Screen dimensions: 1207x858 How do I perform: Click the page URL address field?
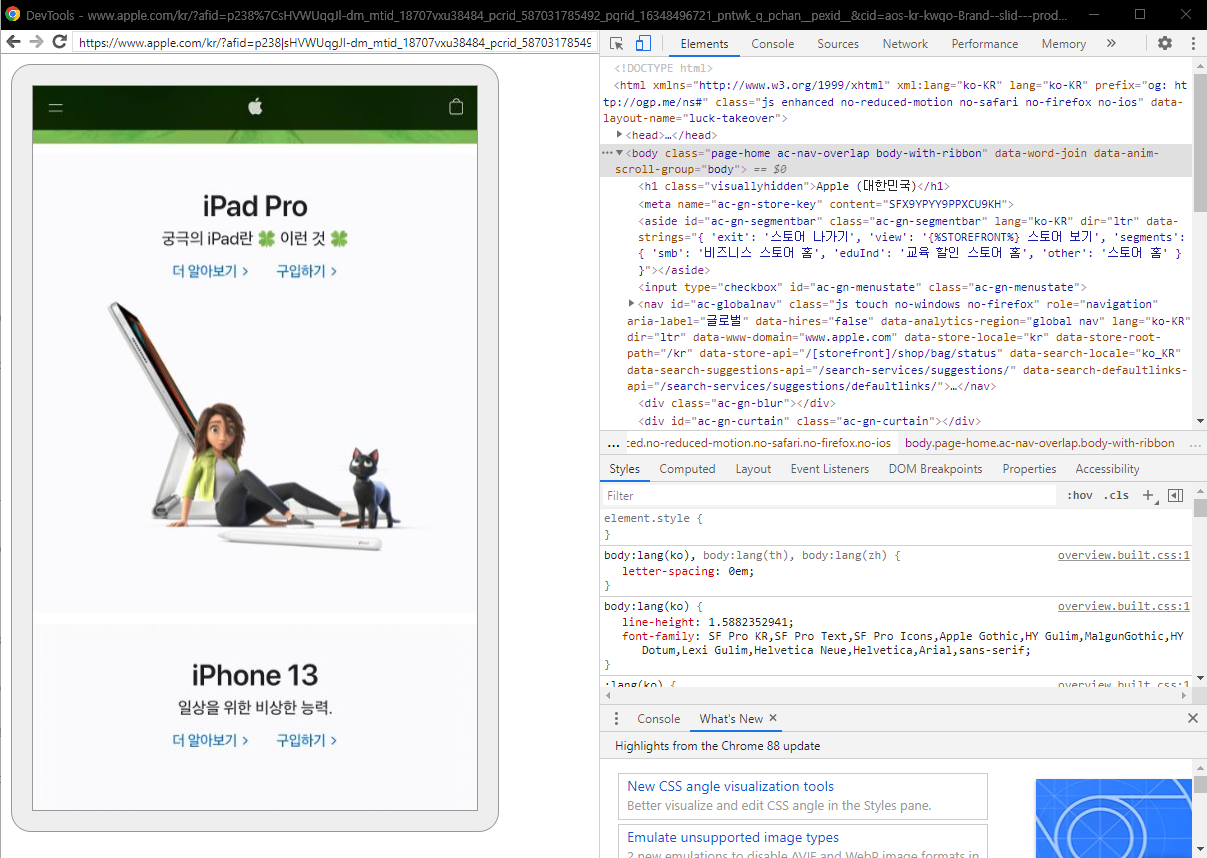pos(334,42)
